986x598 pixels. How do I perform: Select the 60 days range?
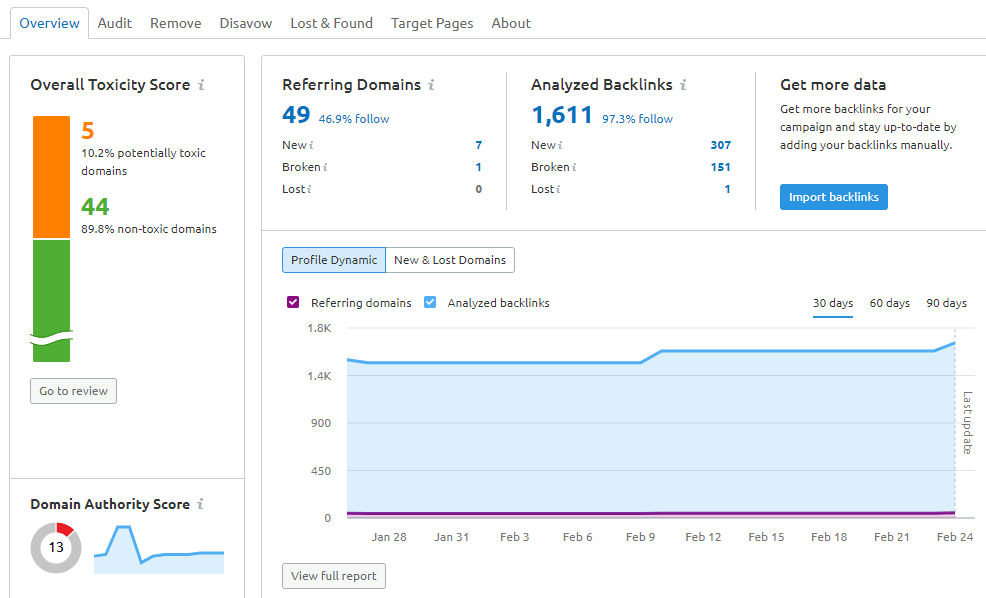[x=890, y=303]
